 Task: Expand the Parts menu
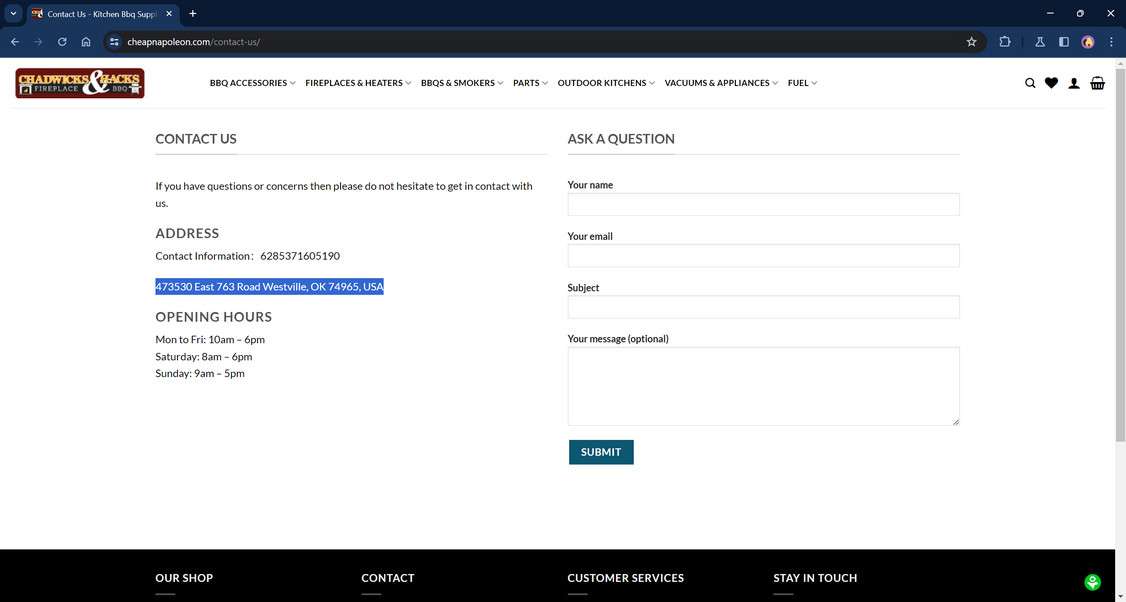[x=530, y=83]
